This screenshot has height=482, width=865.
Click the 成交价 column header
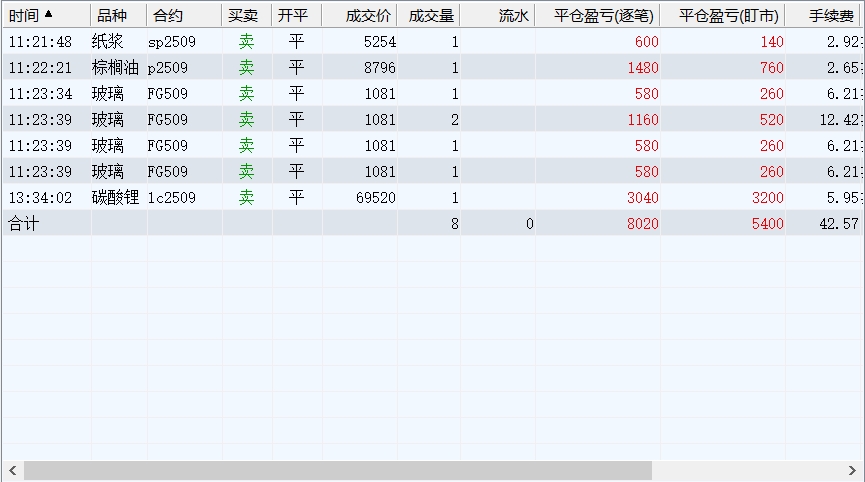pos(359,15)
